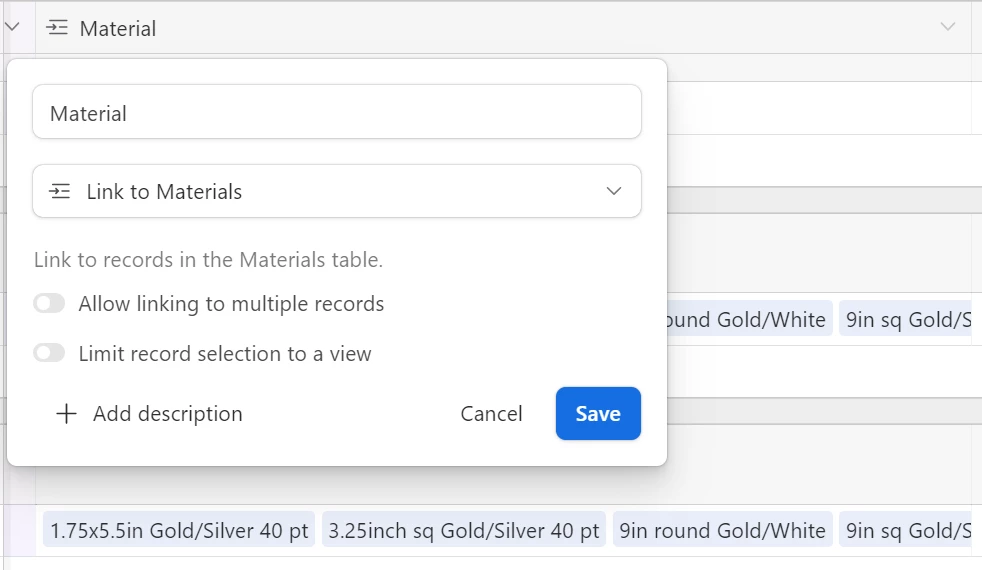Click the chevron arrow in field type selector

click(x=614, y=191)
